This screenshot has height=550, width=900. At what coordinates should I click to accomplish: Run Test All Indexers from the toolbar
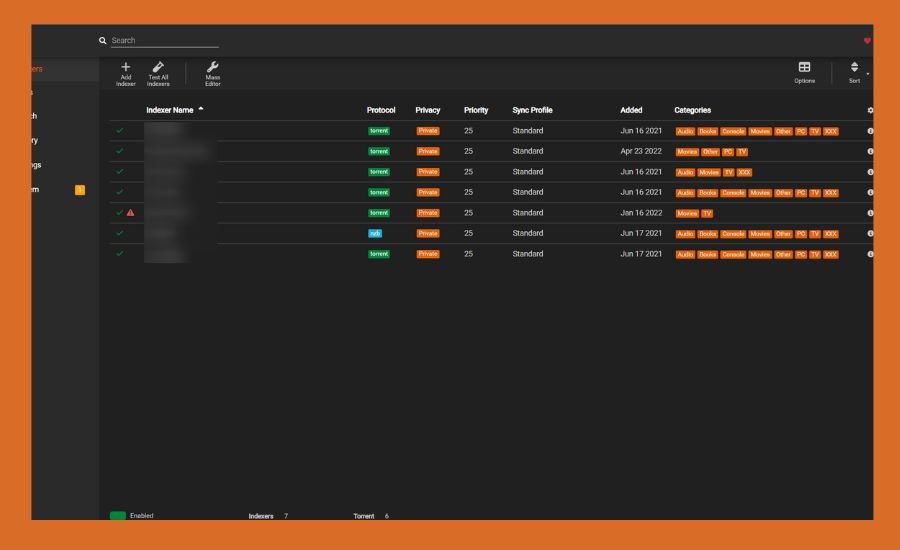coord(158,74)
